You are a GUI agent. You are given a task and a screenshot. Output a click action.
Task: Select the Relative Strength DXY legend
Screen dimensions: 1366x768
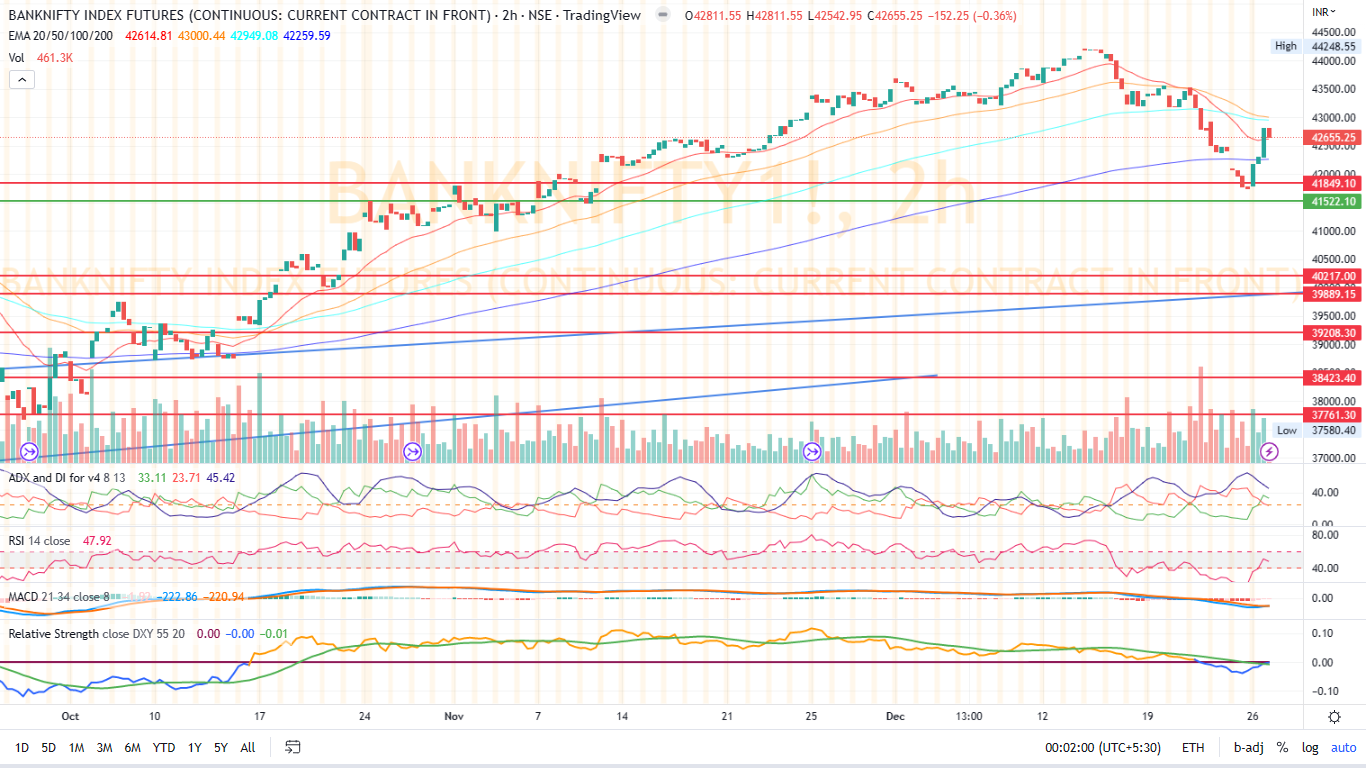point(98,634)
